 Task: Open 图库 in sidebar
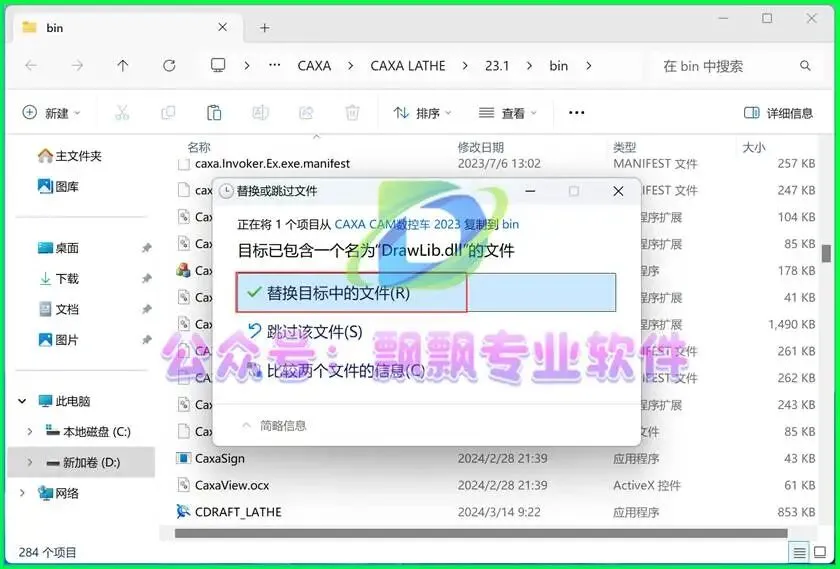coord(58,186)
